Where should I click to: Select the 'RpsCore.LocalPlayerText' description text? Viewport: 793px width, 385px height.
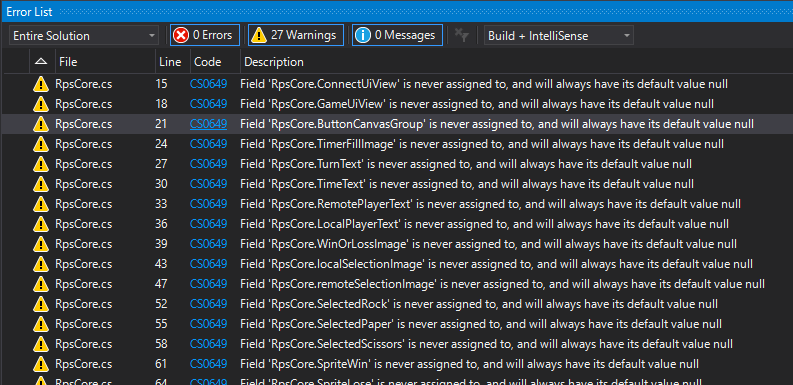click(484, 224)
